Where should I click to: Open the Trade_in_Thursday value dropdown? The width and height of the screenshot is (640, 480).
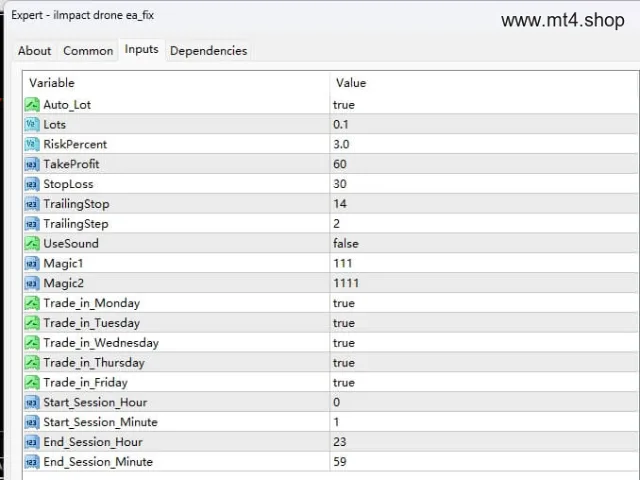483,362
